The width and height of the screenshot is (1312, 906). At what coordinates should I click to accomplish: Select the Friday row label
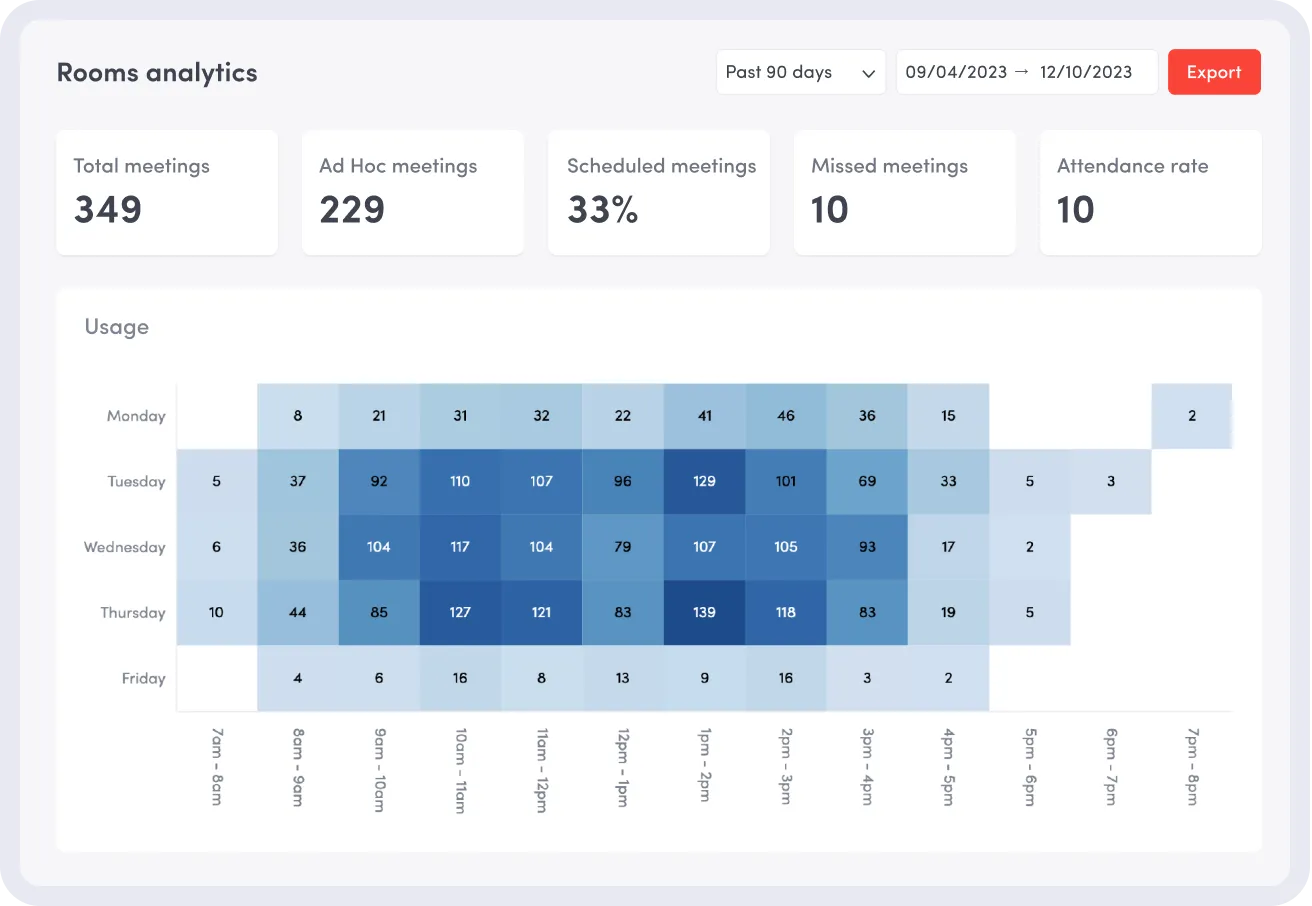point(143,678)
